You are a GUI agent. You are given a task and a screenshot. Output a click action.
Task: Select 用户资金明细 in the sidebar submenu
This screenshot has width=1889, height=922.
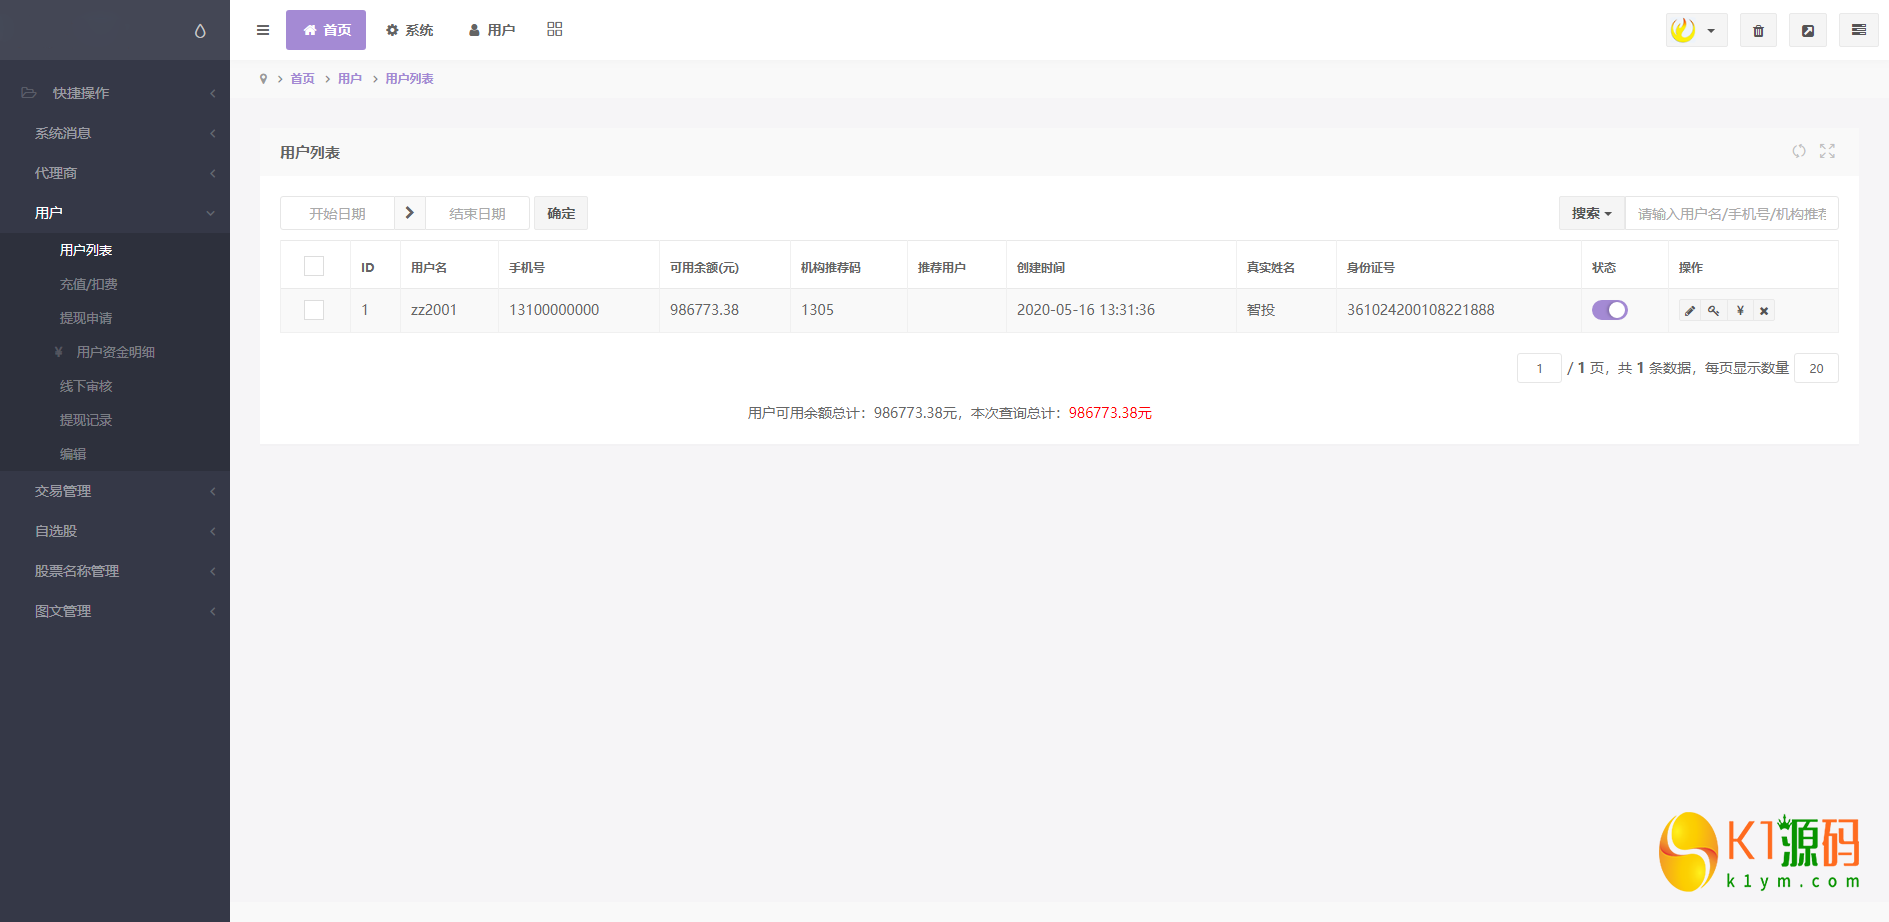pos(115,352)
